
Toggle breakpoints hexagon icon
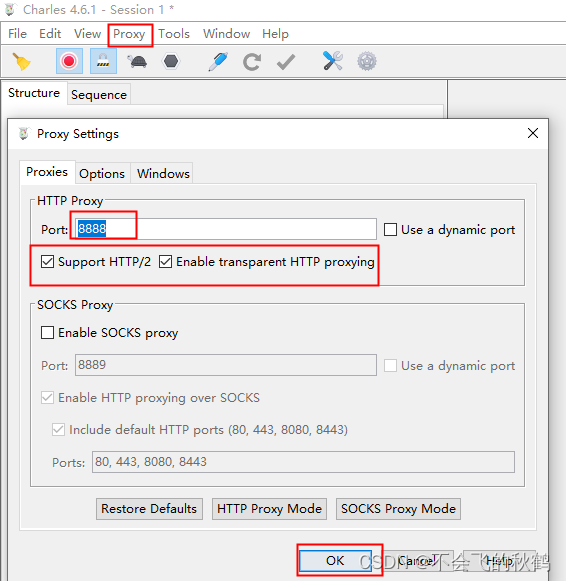tap(171, 61)
